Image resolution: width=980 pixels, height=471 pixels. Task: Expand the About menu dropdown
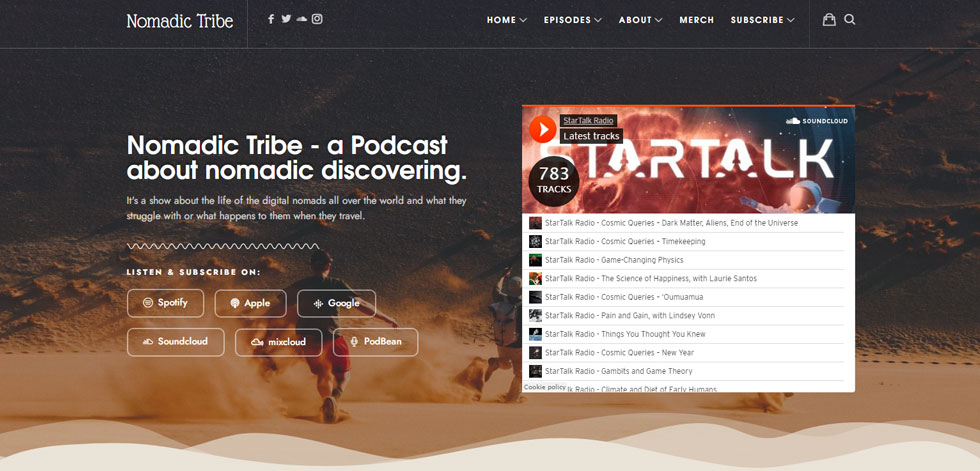pyautogui.click(x=641, y=20)
